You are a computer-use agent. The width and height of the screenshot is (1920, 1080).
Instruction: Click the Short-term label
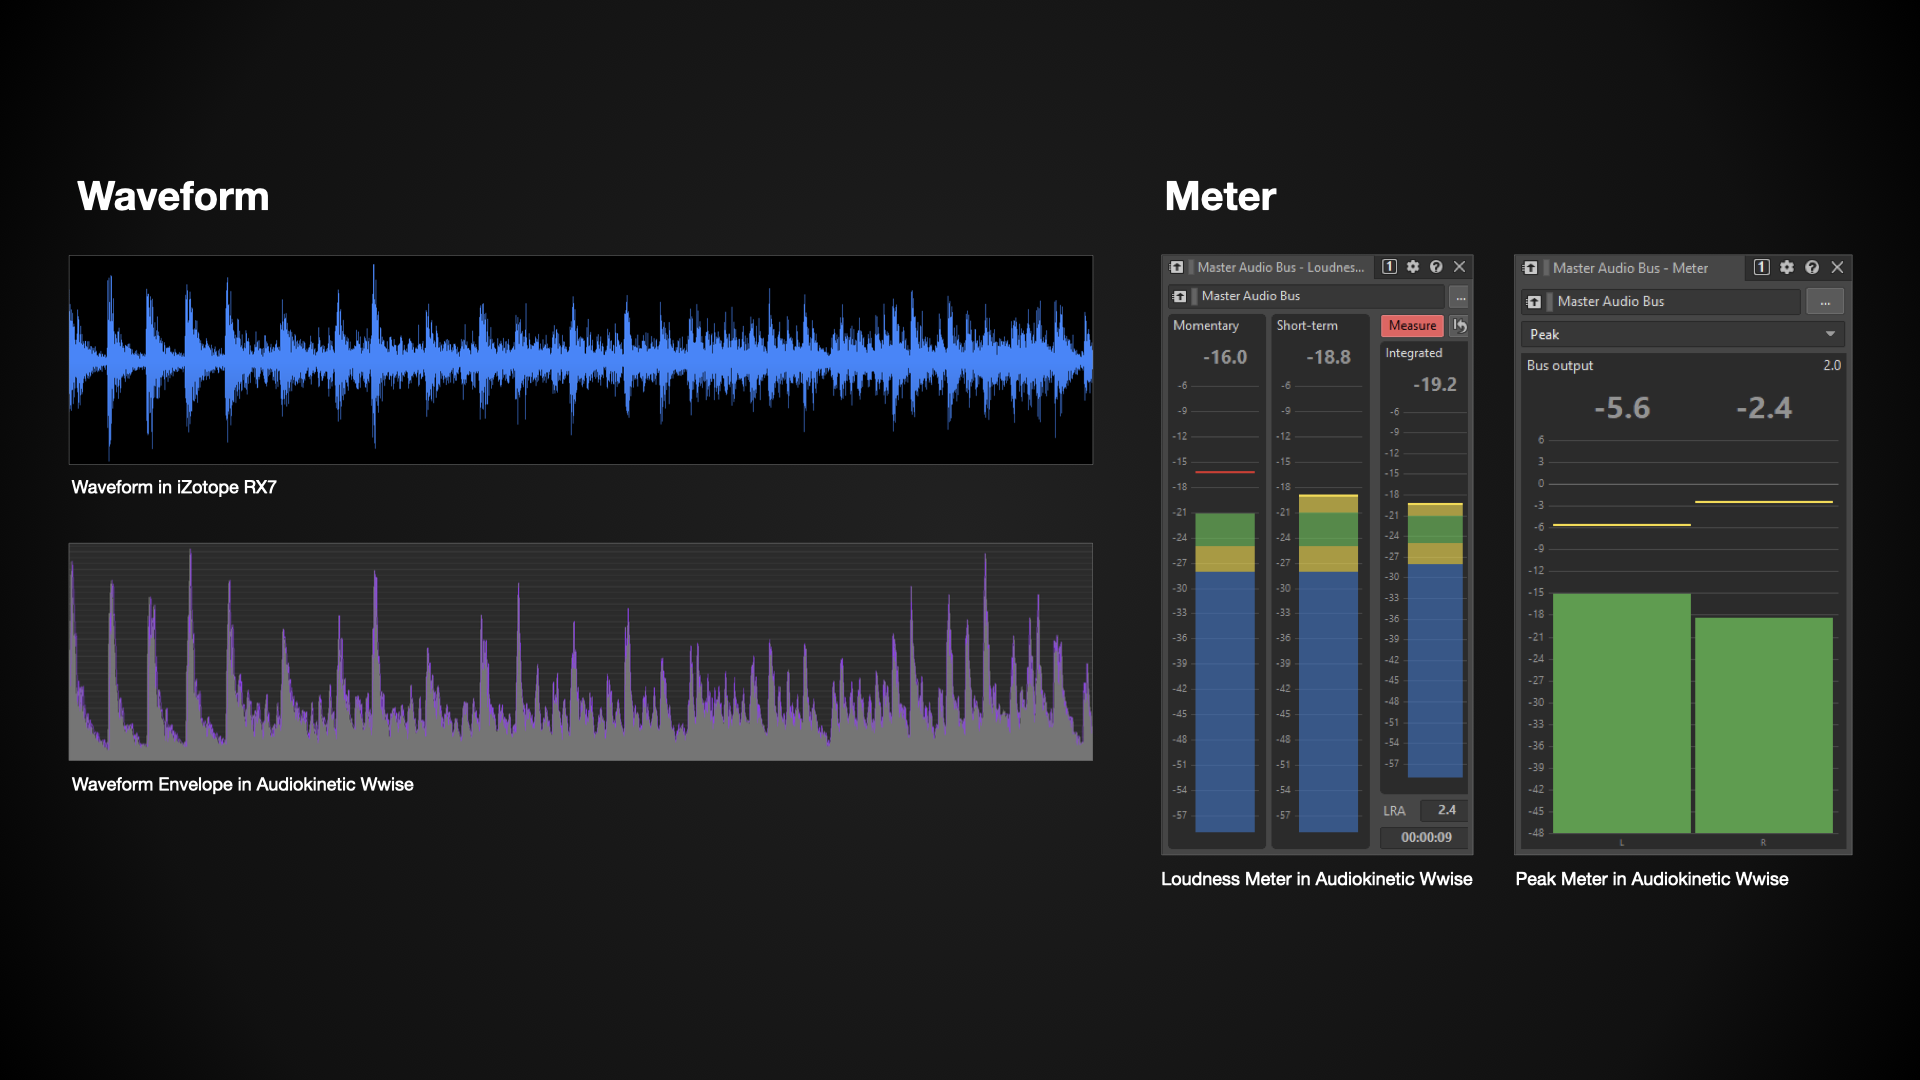(1306, 326)
